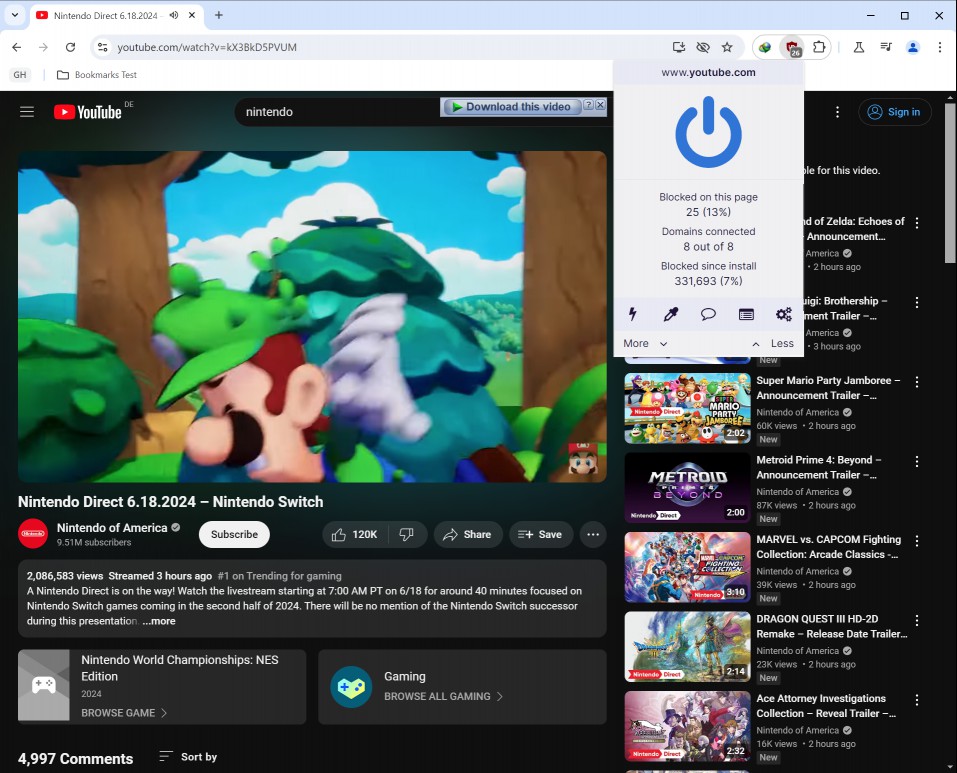This screenshot has height=773, width=957.
Task: Browse all Gaming link
Action: point(443,696)
